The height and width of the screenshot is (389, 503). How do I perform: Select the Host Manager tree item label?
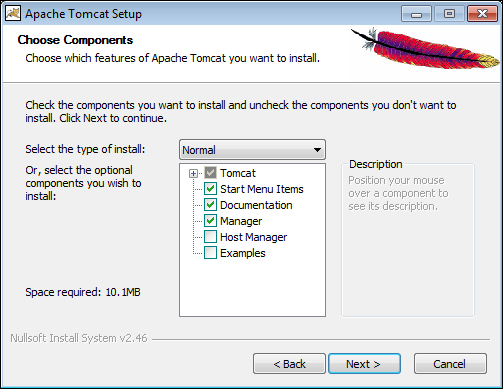(253, 237)
